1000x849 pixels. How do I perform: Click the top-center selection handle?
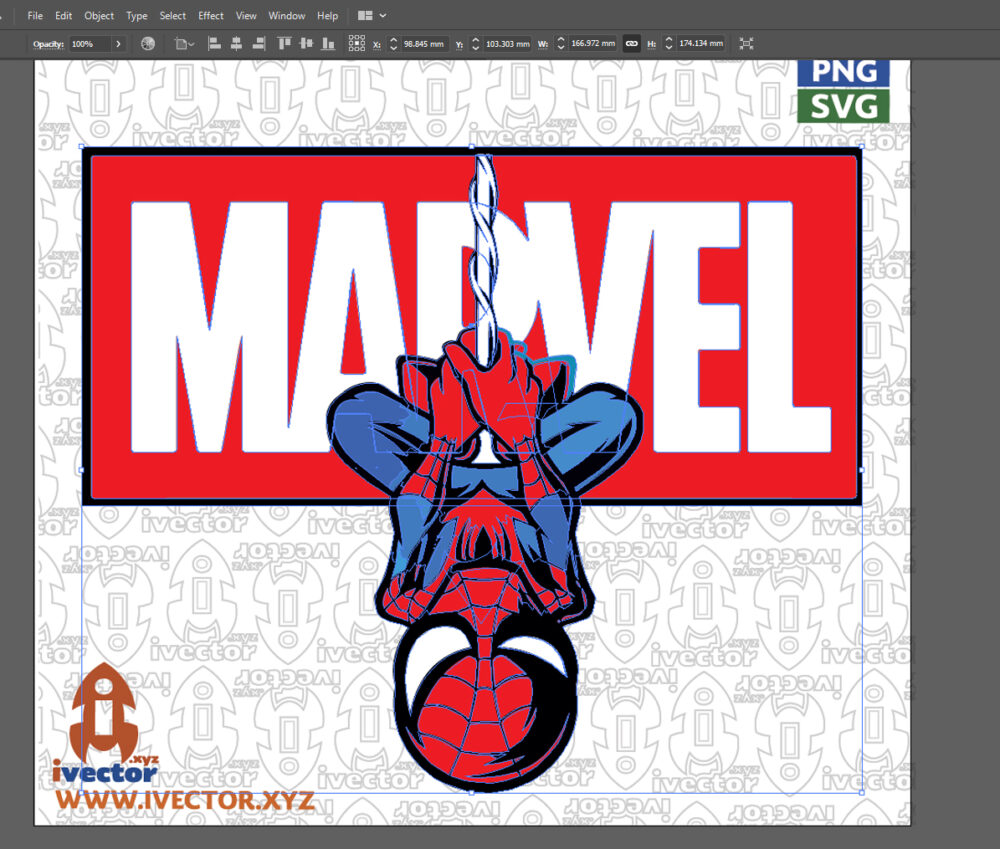point(471,147)
